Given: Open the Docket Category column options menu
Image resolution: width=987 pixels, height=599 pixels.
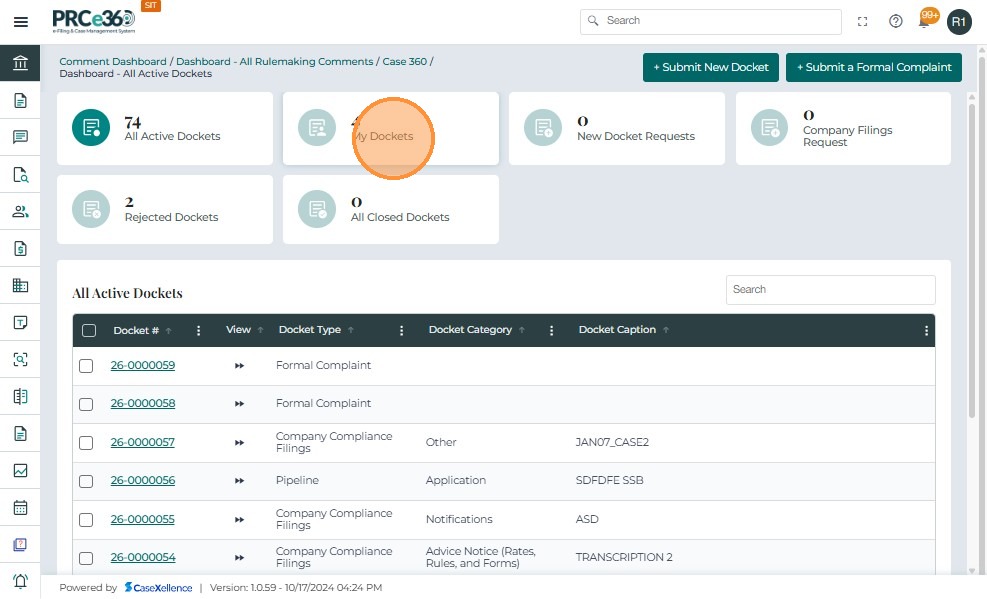Looking at the screenshot, I should (551, 331).
